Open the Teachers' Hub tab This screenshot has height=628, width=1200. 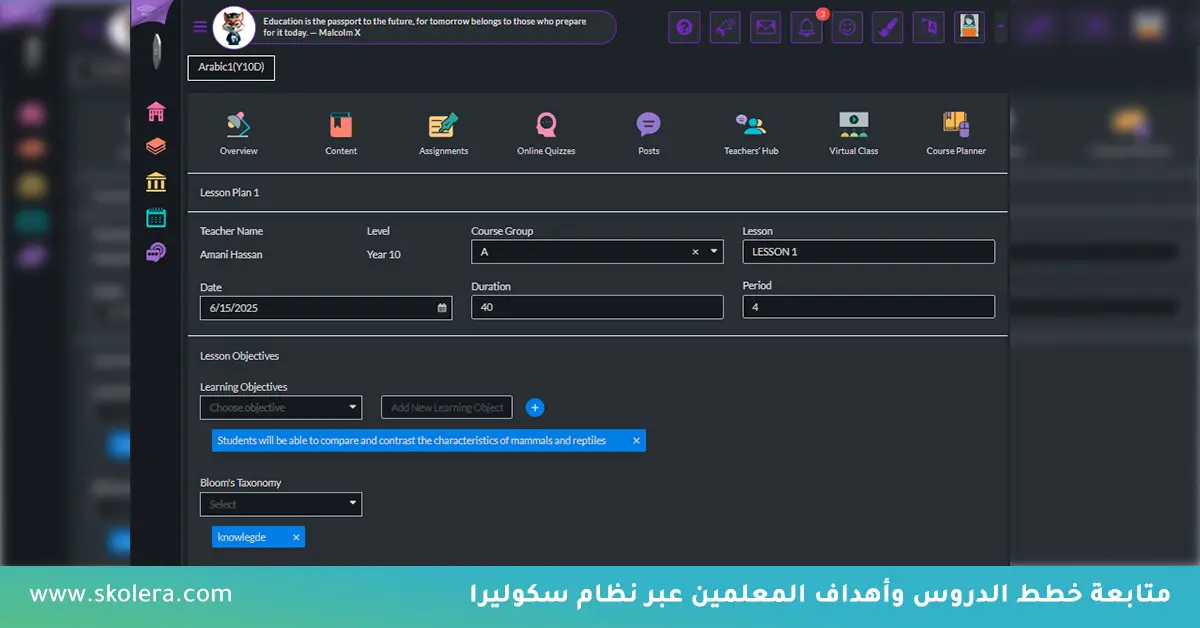pos(750,132)
